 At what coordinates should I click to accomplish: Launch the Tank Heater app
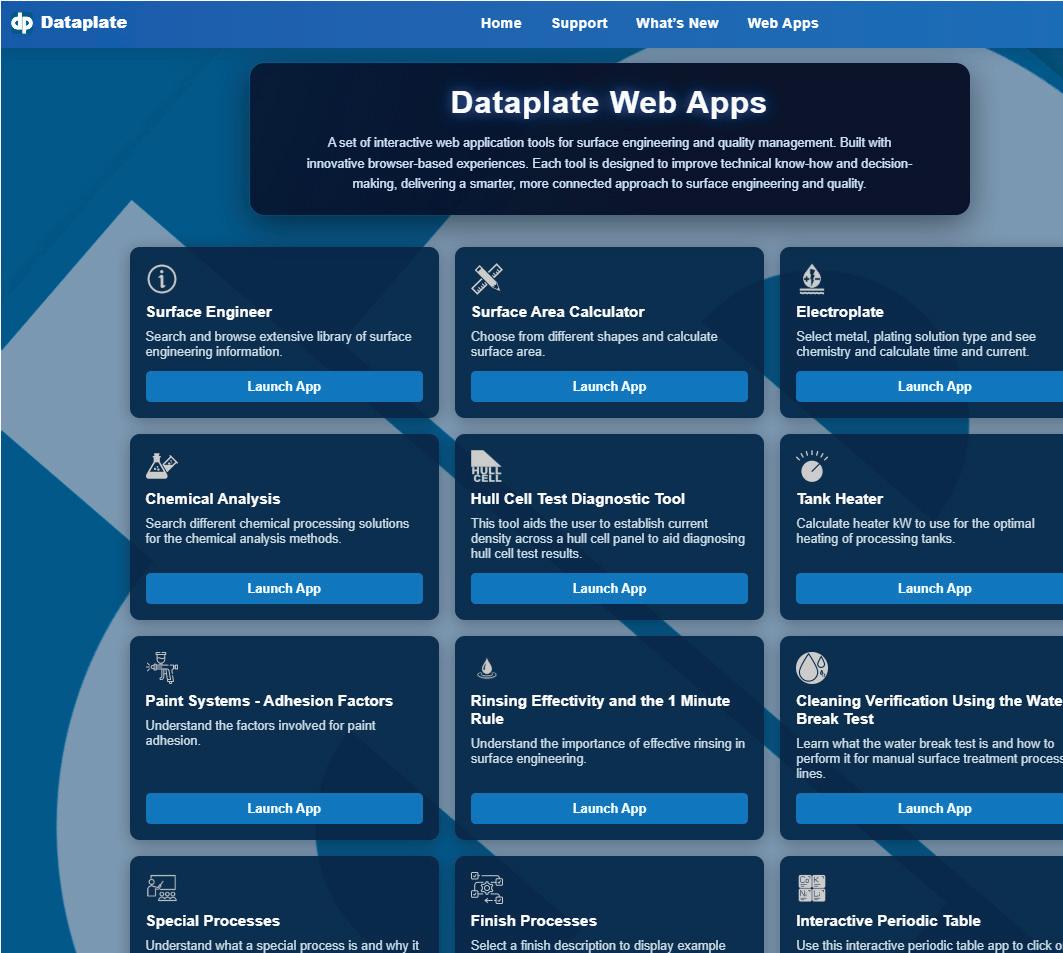929,588
